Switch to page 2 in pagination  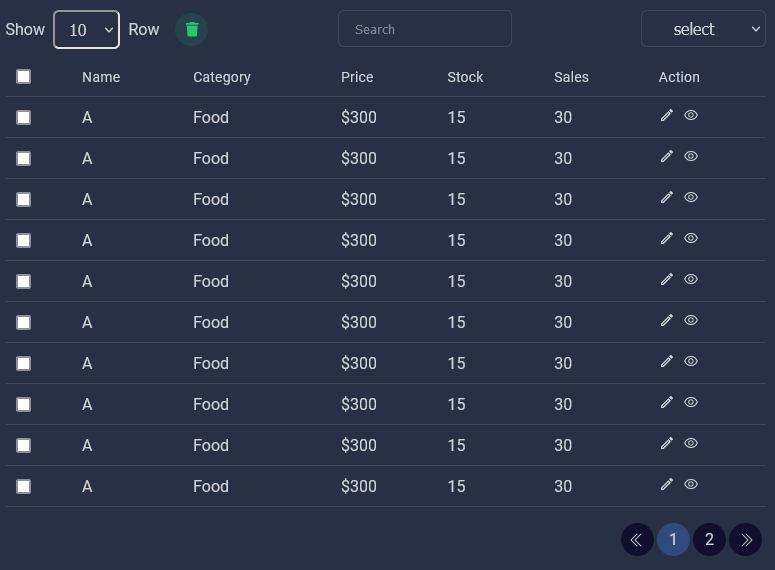click(709, 539)
